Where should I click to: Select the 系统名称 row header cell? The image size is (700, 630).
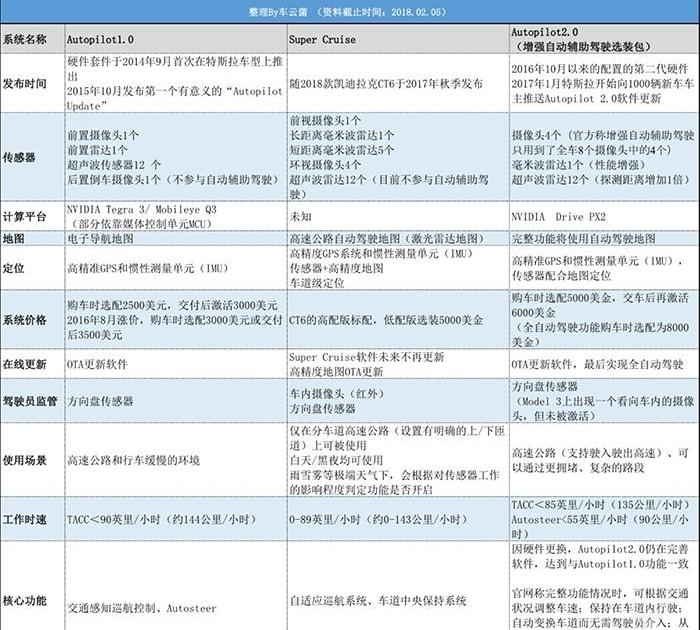(26, 38)
